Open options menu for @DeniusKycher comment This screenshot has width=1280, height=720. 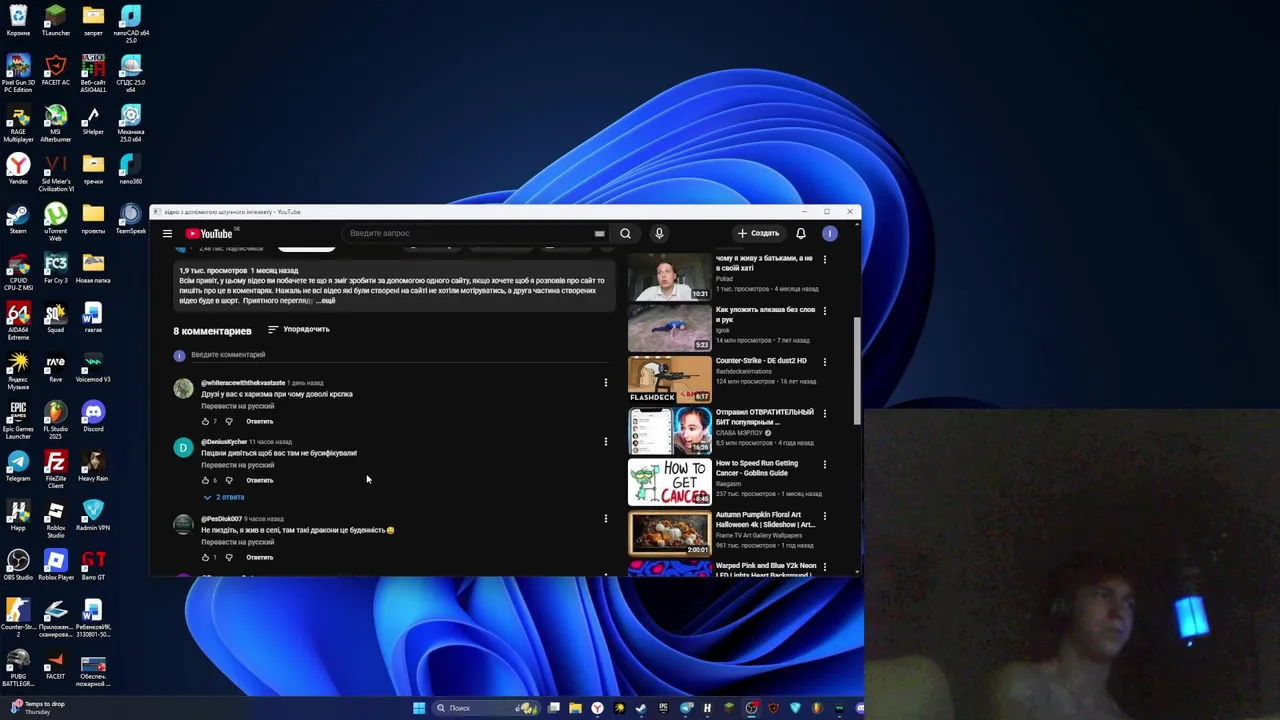pyautogui.click(x=605, y=441)
